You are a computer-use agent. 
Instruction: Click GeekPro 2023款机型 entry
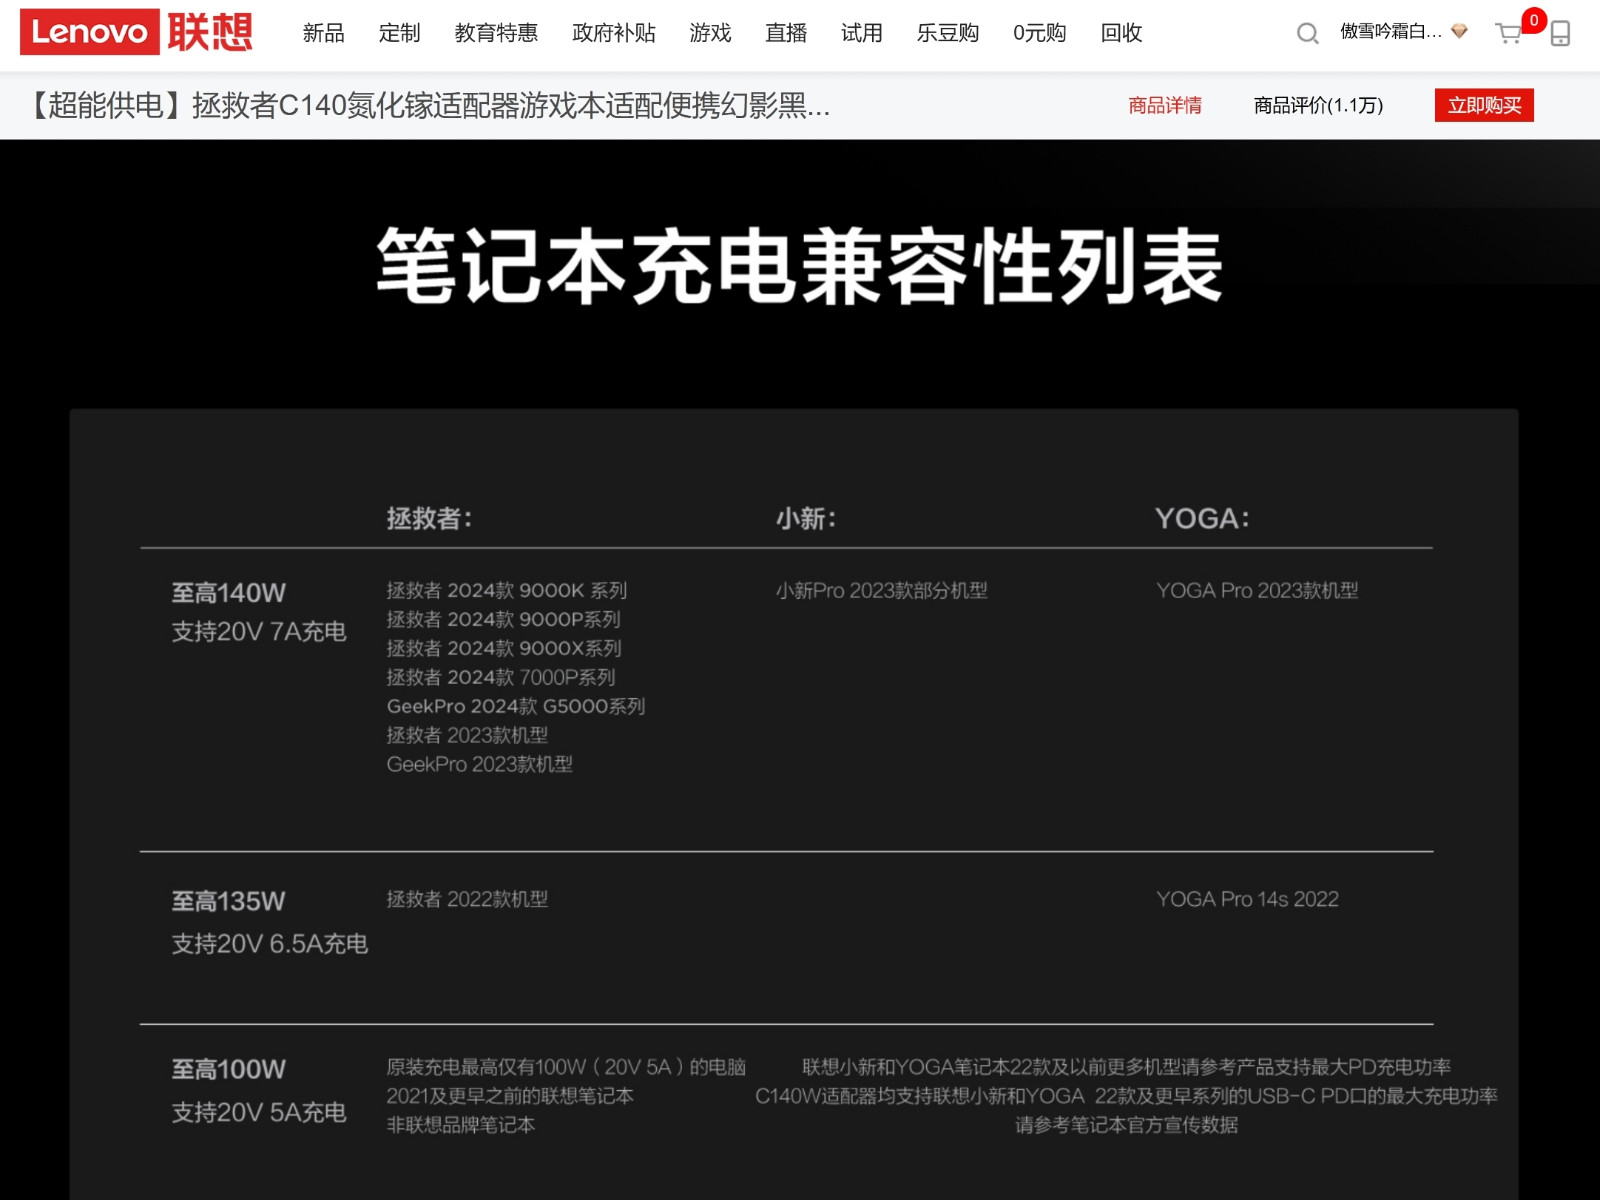tap(480, 764)
